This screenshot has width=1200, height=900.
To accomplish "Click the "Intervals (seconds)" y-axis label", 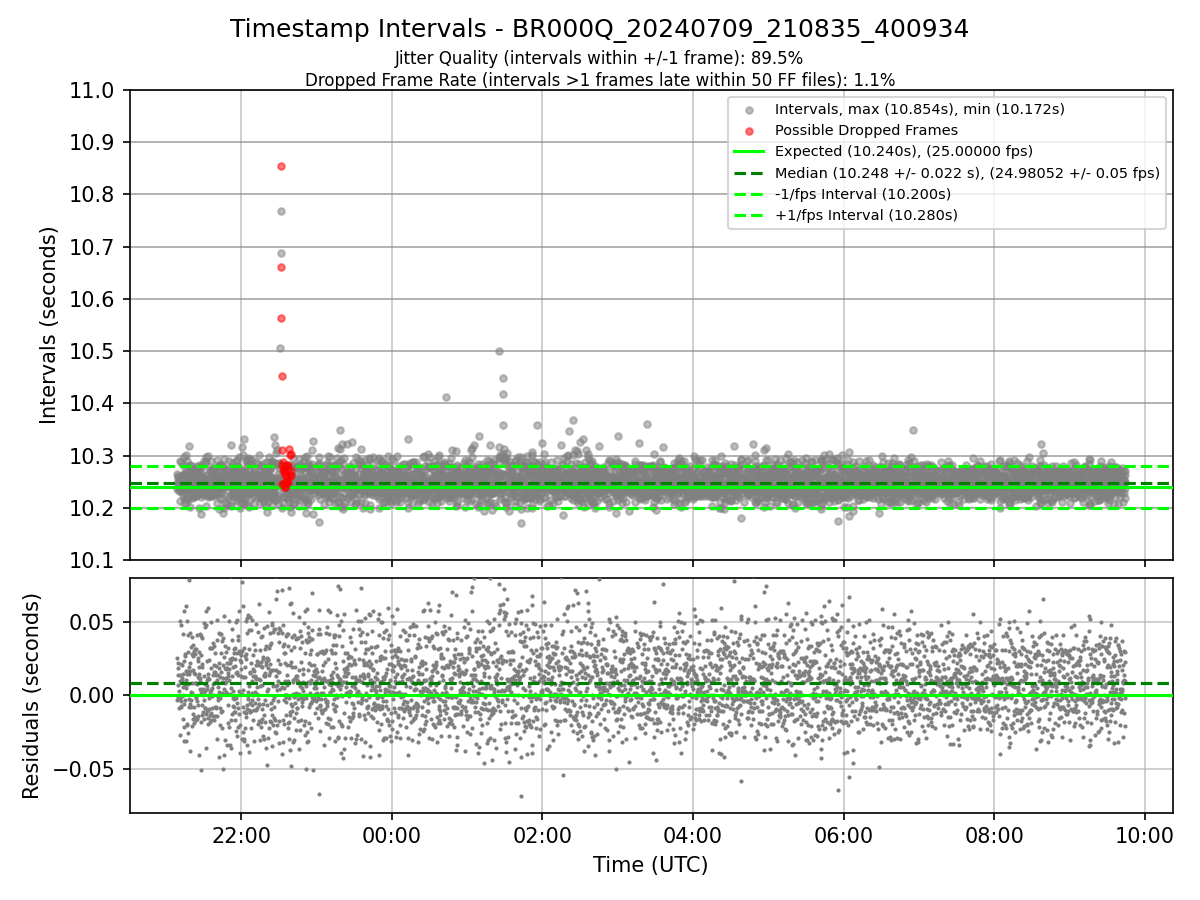I will [x=49, y=325].
